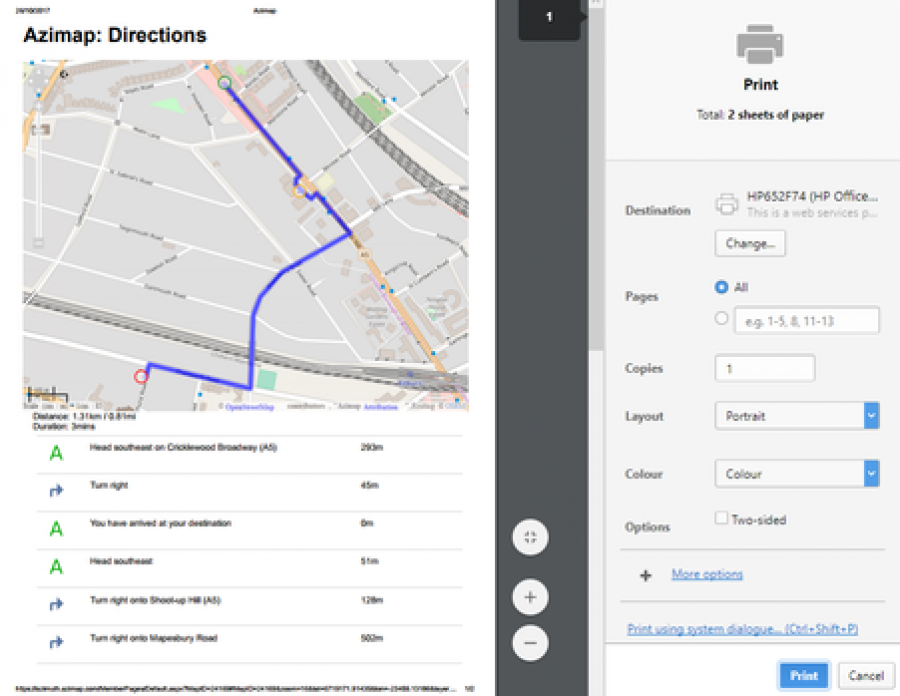Click the Duration 3mins text

[64, 426]
